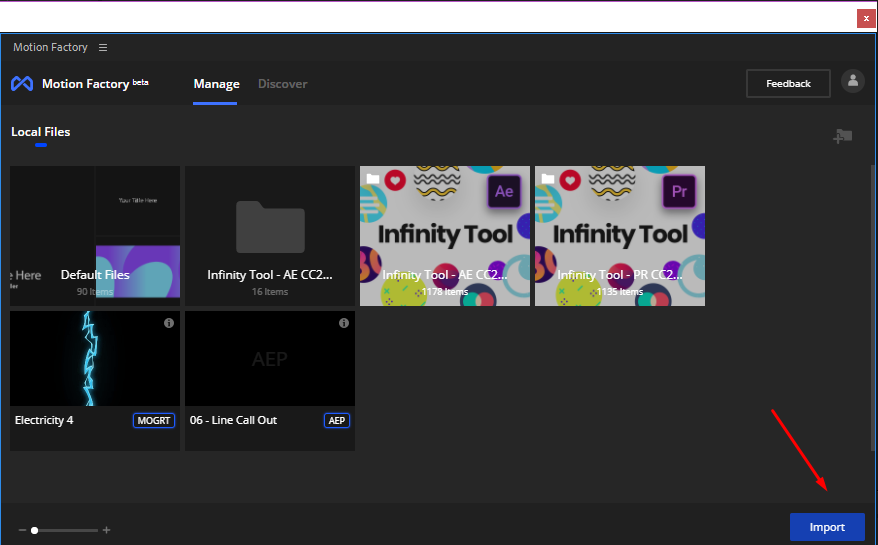Click the 06 - Line Call Out name label
The height and width of the screenshot is (545, 878).
pos(233,420)
